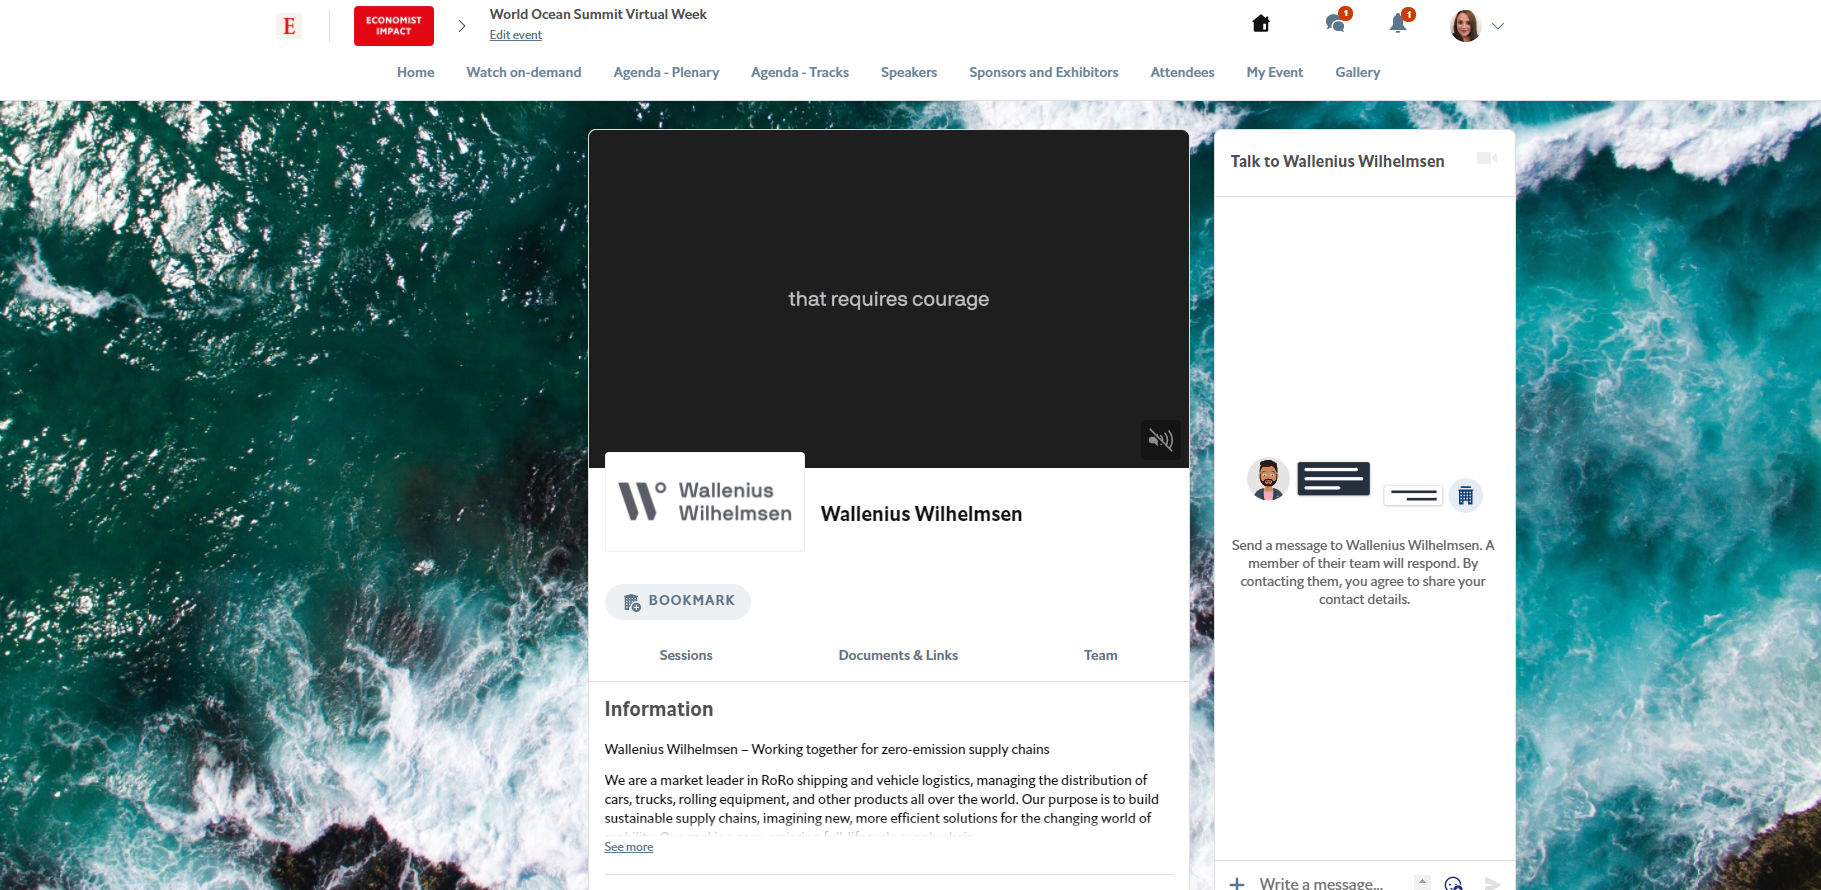
Task: Click the breadcrumb chevron arrow
Action: point(461,26)
